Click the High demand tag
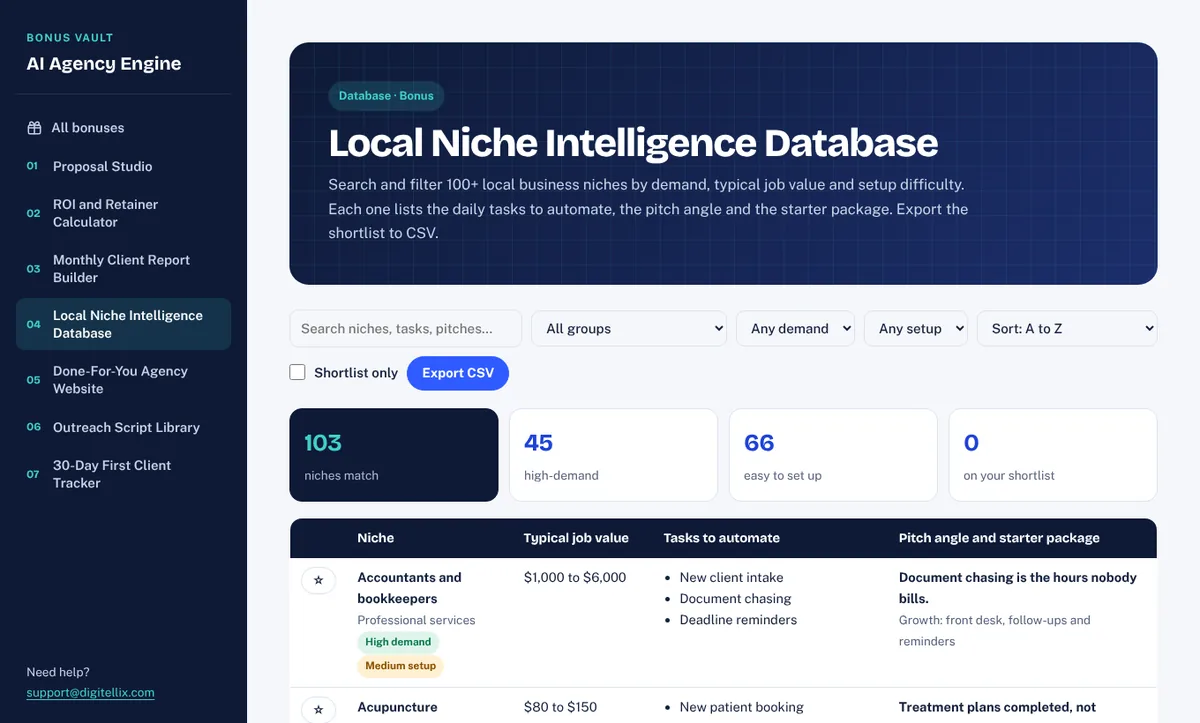The image size is (1200, 723). click(398, 642)
